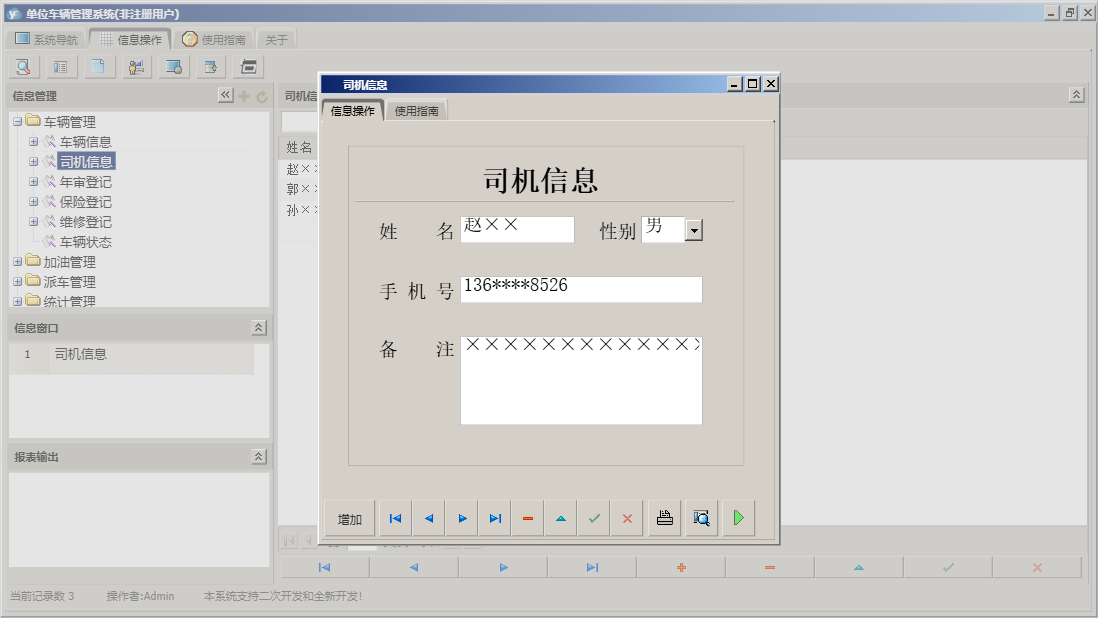Image resolution: width=1098 pixels, height=618 pixels.
Task: Click the blue document icon in main toolbar
Action: (99, 67)
